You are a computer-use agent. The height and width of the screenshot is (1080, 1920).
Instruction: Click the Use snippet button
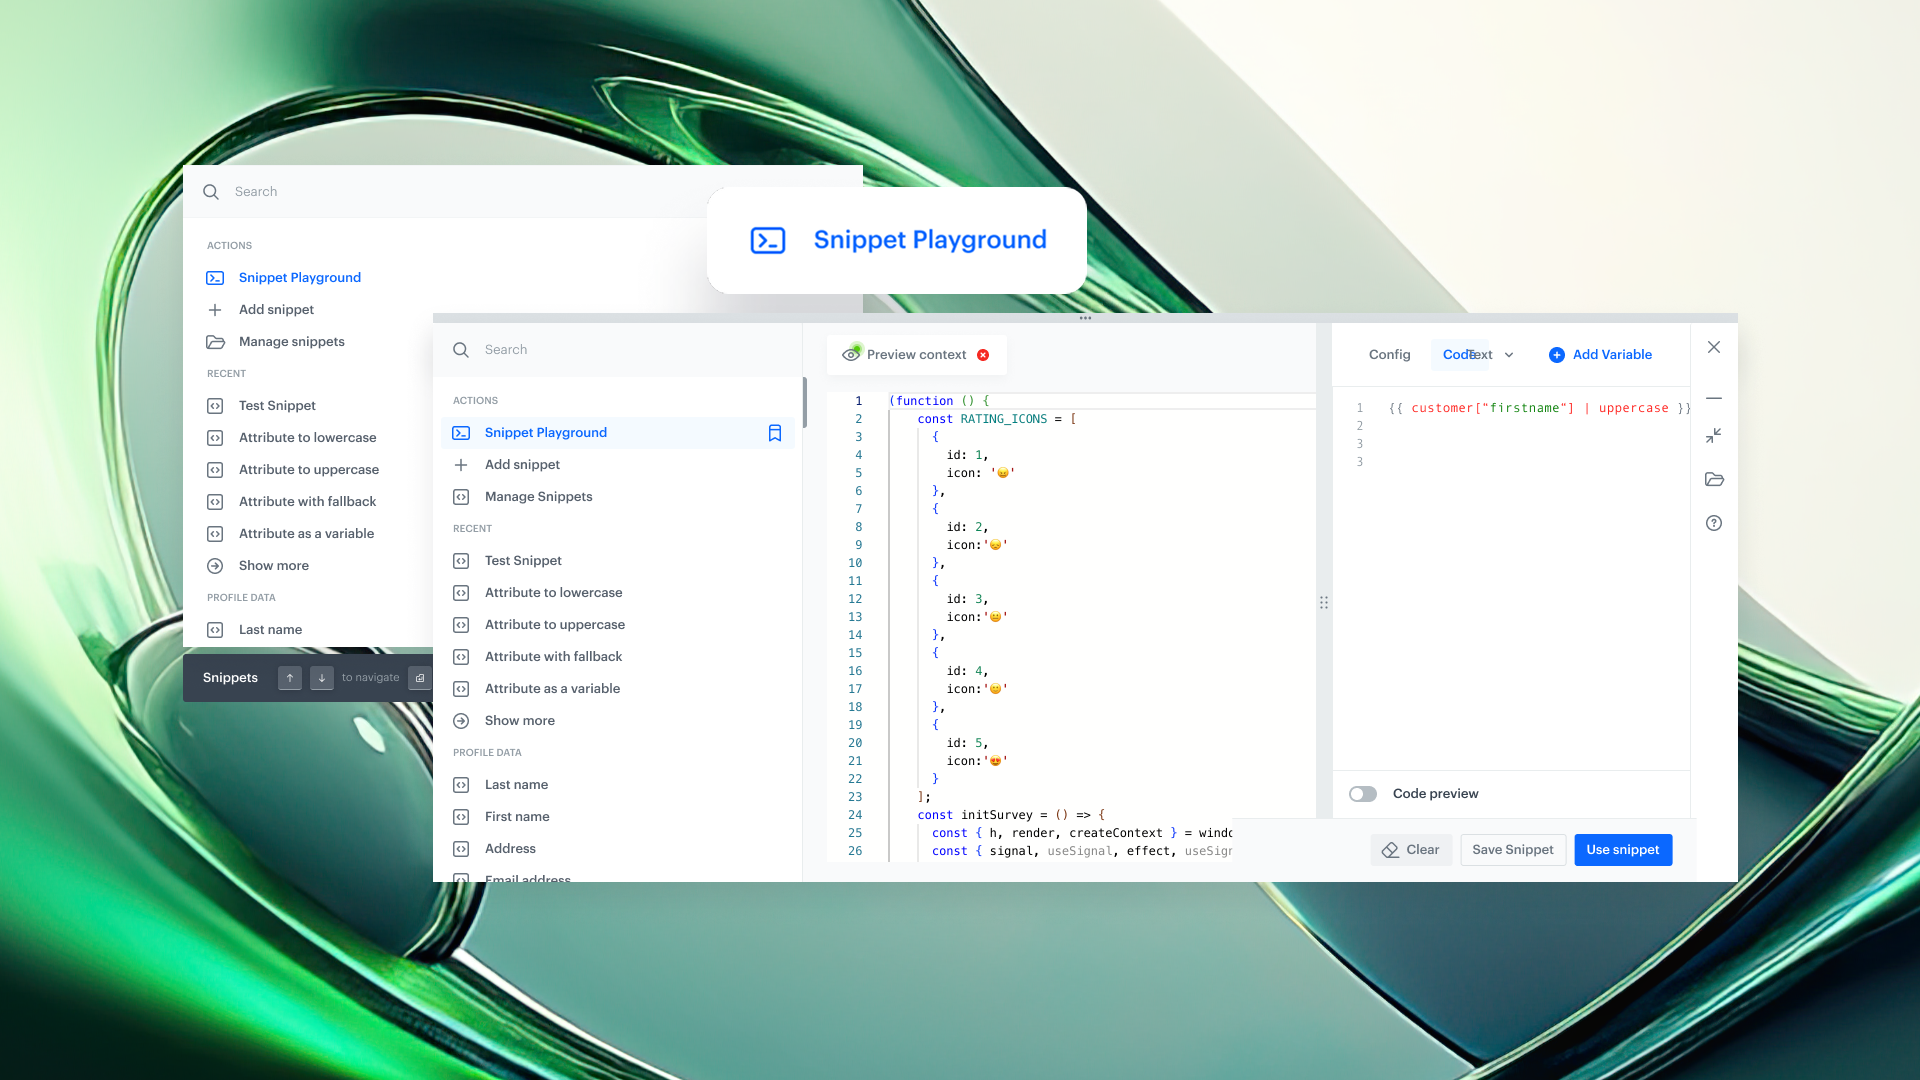point(1622,850)
